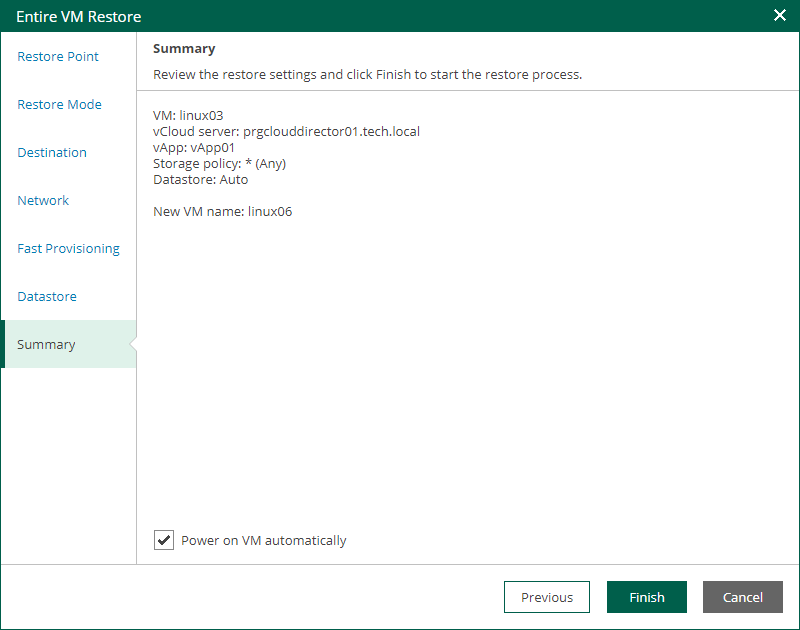Click the Previous button
The height and width of the screenshot is (630, 800).
click(546, 597)
